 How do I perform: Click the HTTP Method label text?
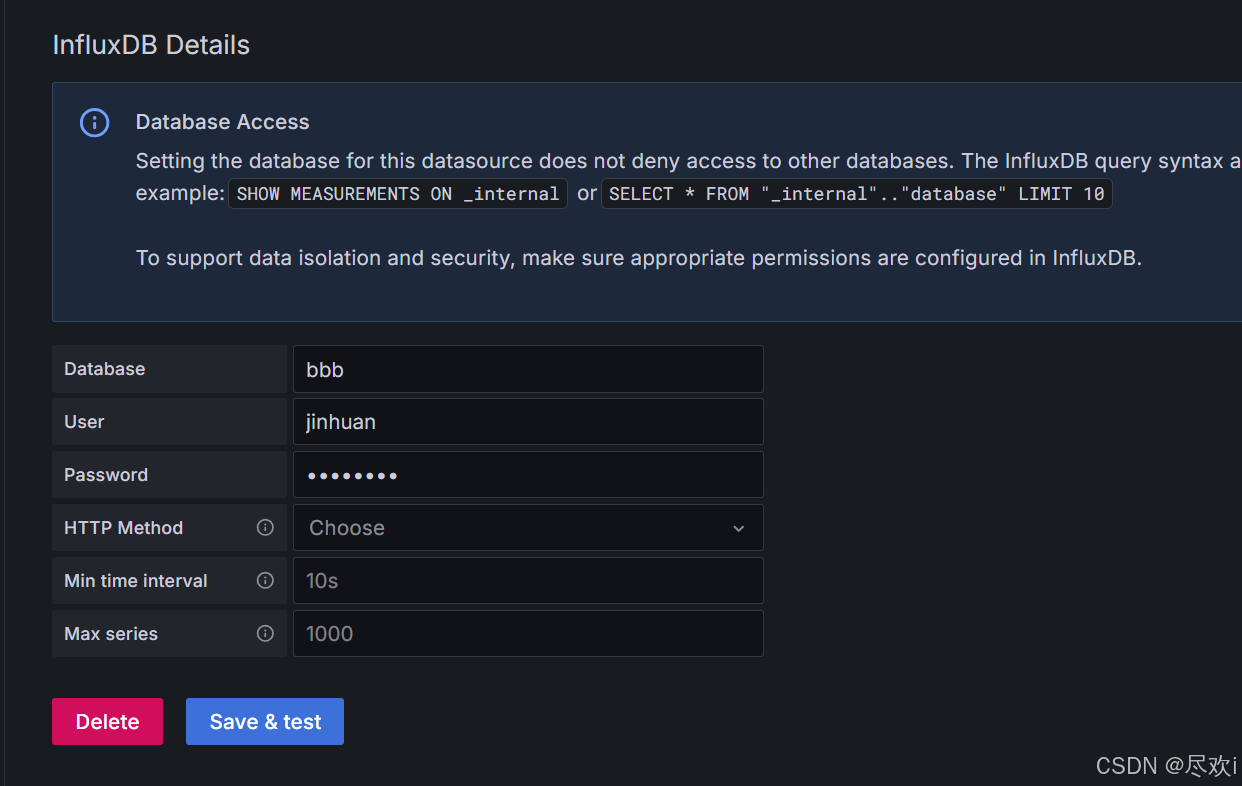[x=123, y=528]
